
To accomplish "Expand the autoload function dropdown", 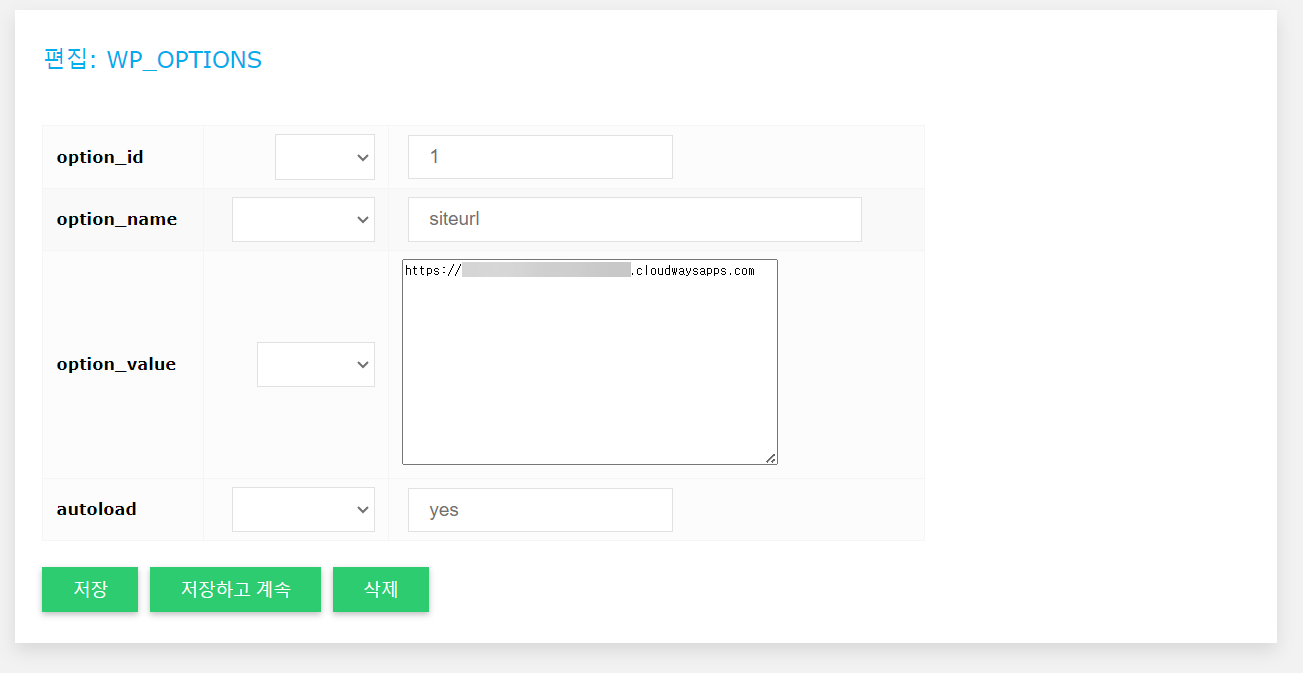I will point(303,510).
